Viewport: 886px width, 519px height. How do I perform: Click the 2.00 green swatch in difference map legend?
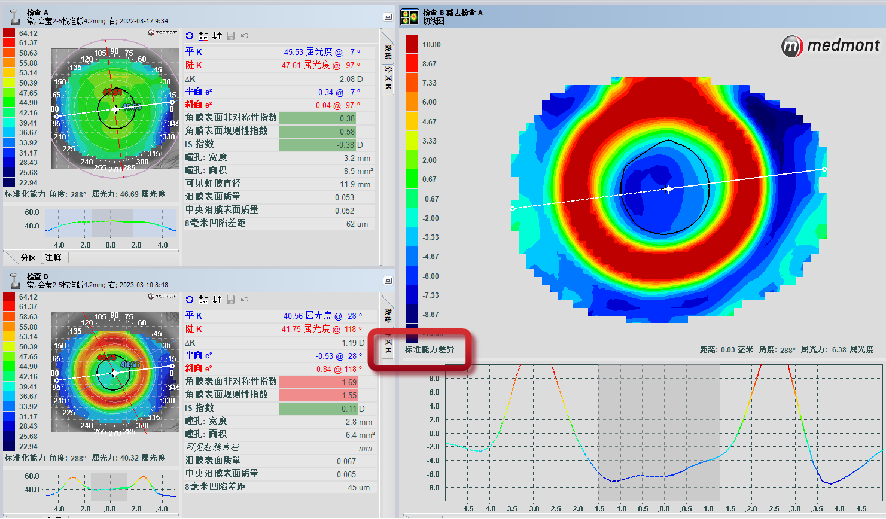point(412,160)
